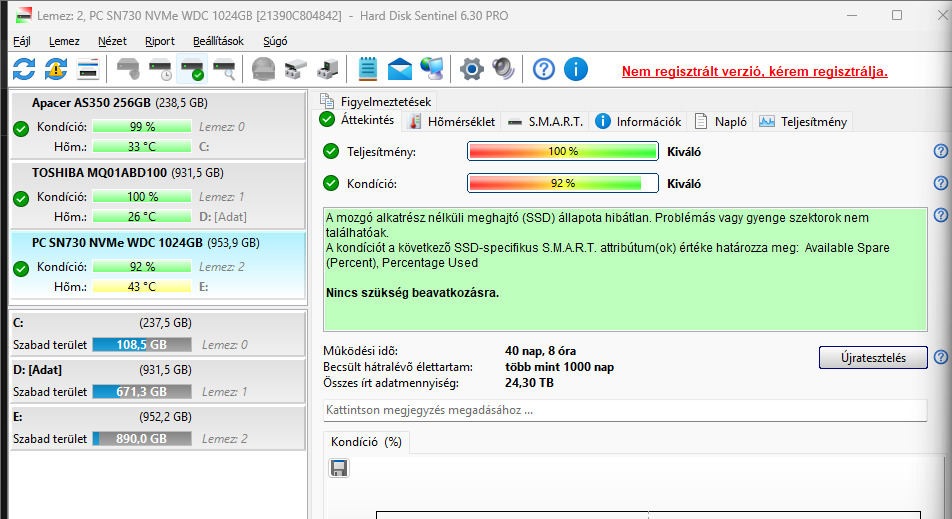Click the gray dome-shaped disk toolbar icon
The height and width of the screenshot is (519, 952).
click(264, 69)
